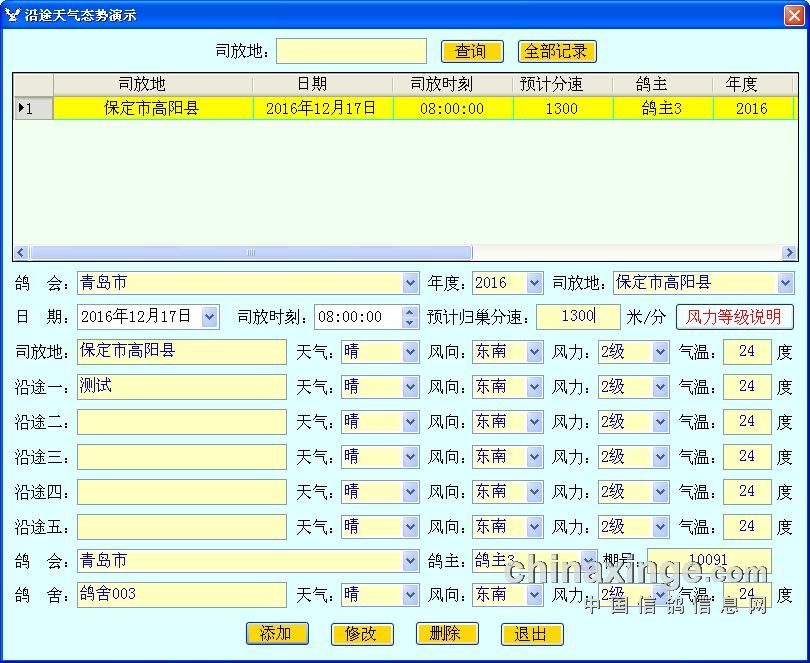Viewport: 810px width, 663px height.
Task: Open the 风力等级说明 explanation
Action: (735, 317)
